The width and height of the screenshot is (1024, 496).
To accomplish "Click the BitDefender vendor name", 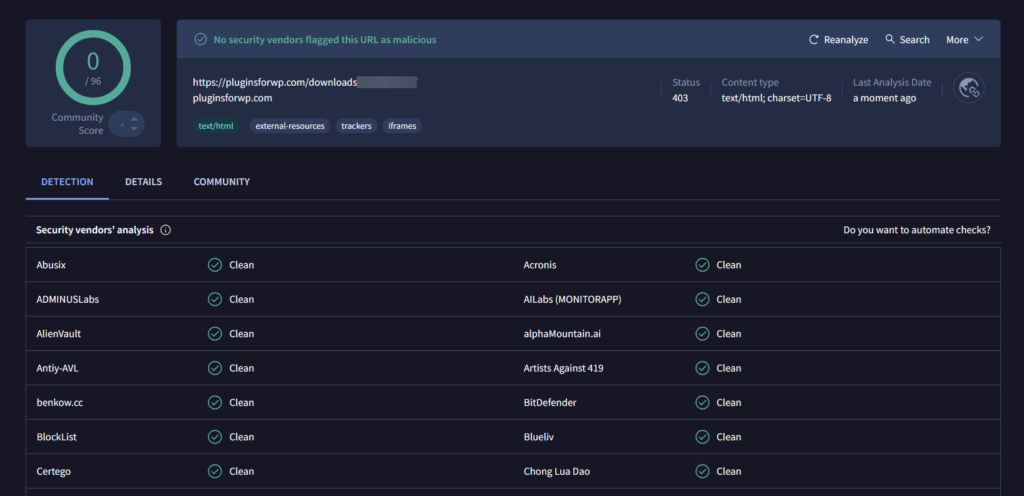I will [550, 403].
